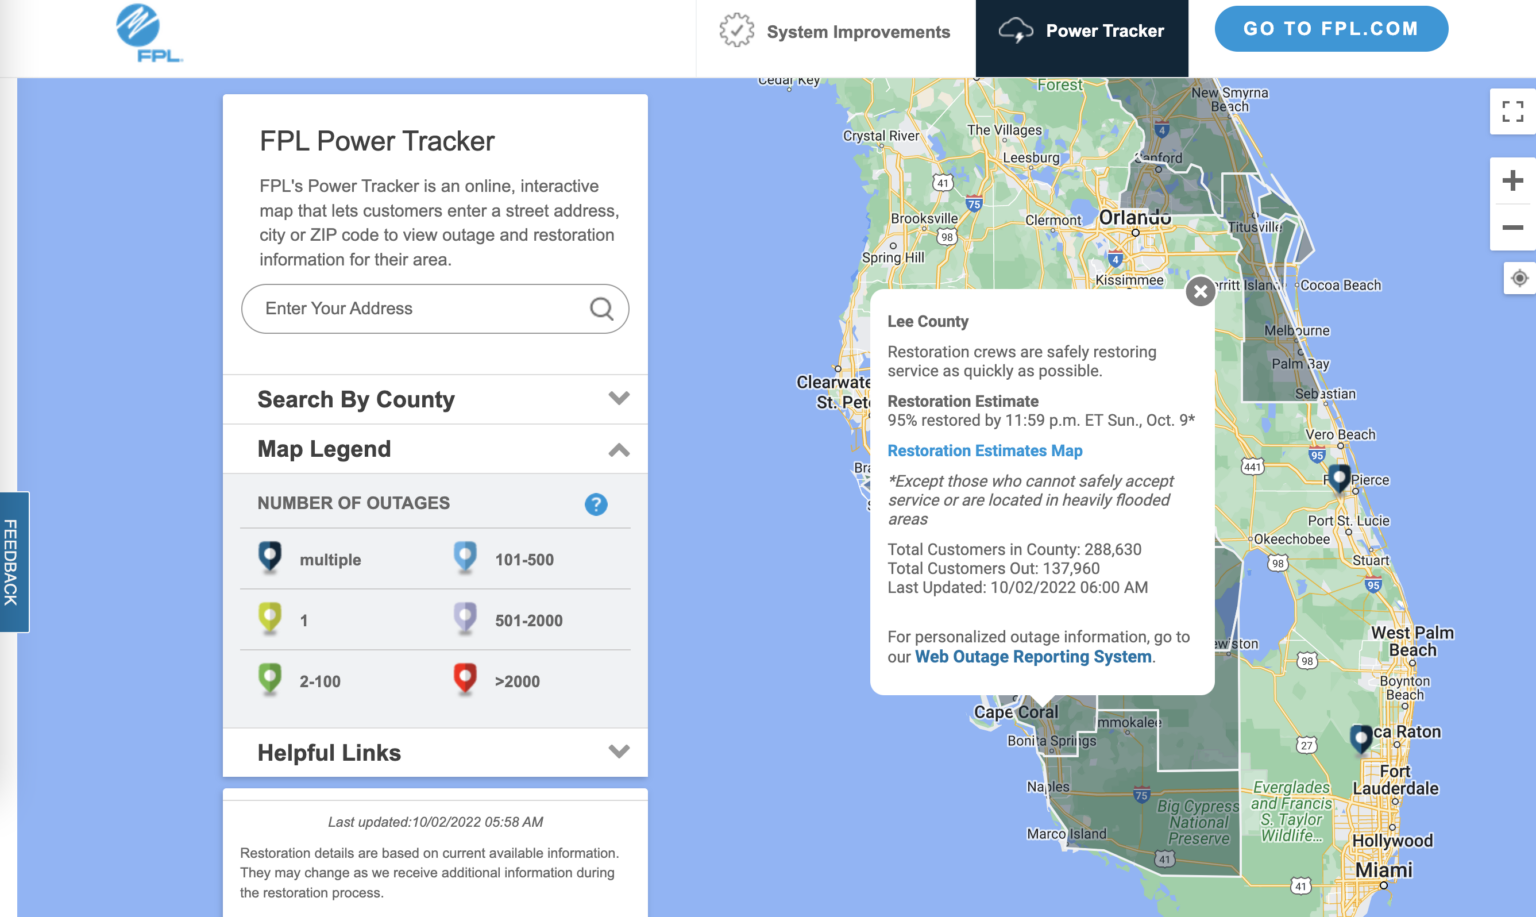Click the 2-100 outages green legend marker
The height and width of the screenshot is (917, 1536).
pos(270,679)
